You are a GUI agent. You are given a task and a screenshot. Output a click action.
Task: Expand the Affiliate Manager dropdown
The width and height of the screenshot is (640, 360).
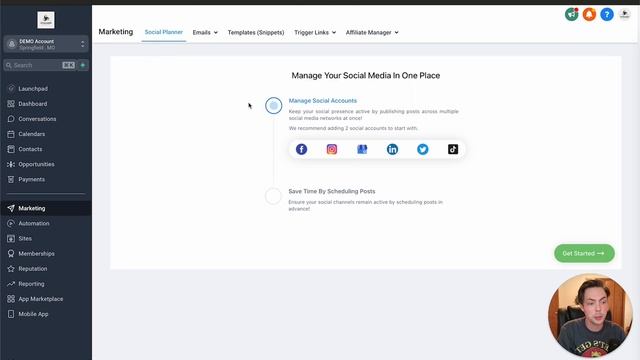pos(372,32)
